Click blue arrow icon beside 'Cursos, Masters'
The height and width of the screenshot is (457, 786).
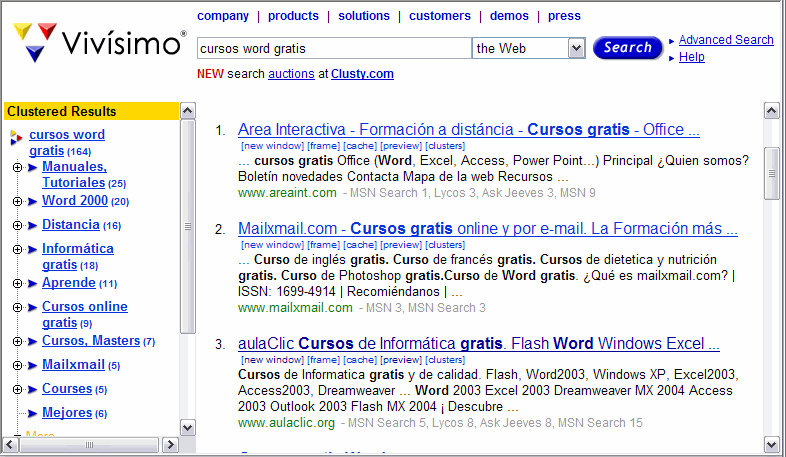click(x=33, y=342)
